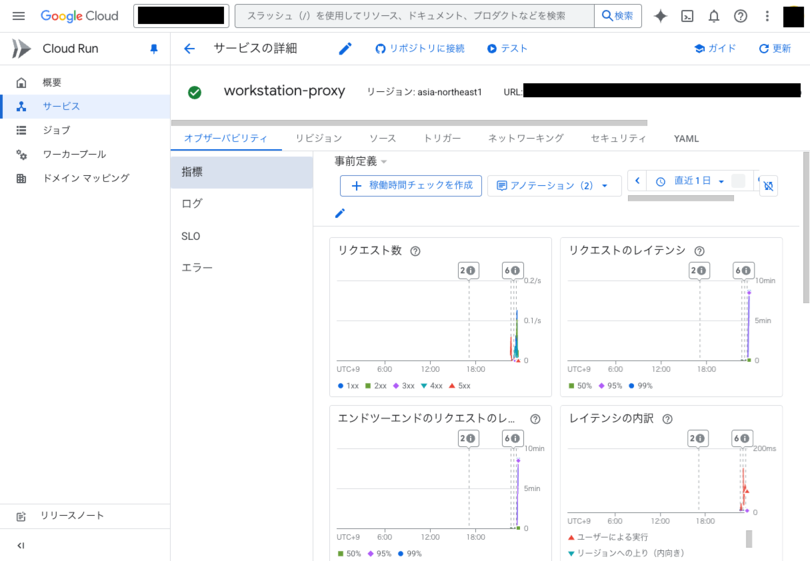Open Gemini AI assistant sparkle icon
Image resolution: width=810 pixels, height=561 pixels.
tap(660, 16)
